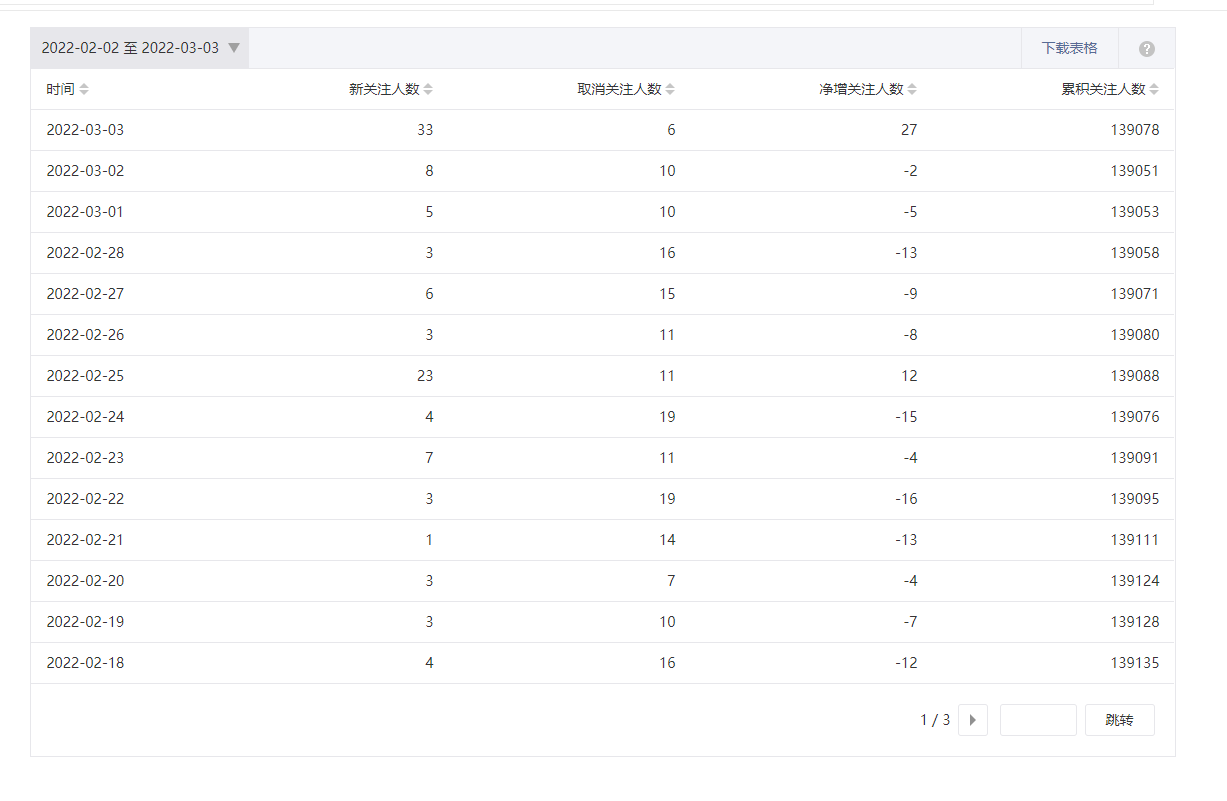1227x801 pixels.
Task: Select date cell 2022-02-24
Action: pyautogui.click(x=85, y=417)
